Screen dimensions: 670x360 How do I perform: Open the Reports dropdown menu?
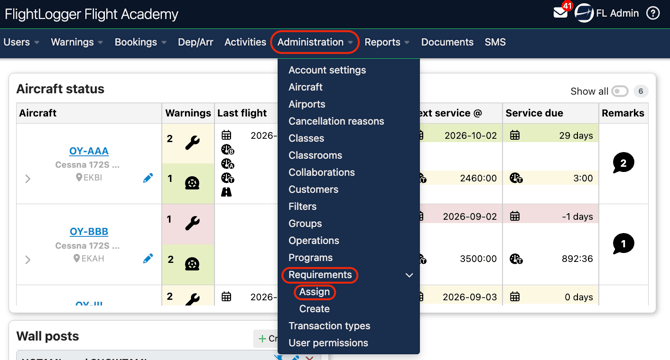point(387,42)
